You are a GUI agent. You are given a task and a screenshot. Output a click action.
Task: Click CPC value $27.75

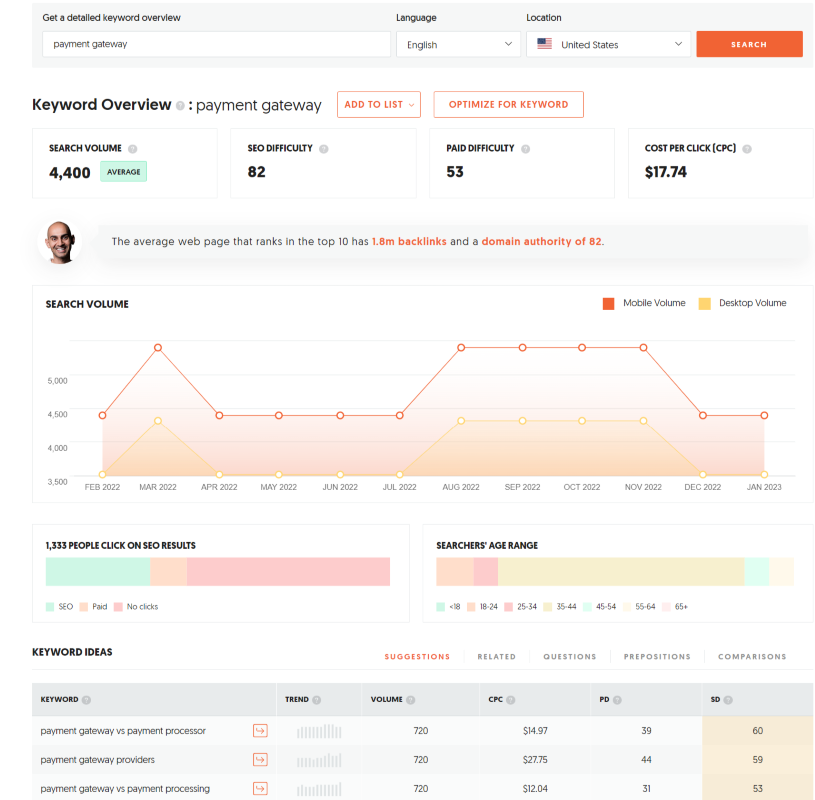(x=535, y=760)
